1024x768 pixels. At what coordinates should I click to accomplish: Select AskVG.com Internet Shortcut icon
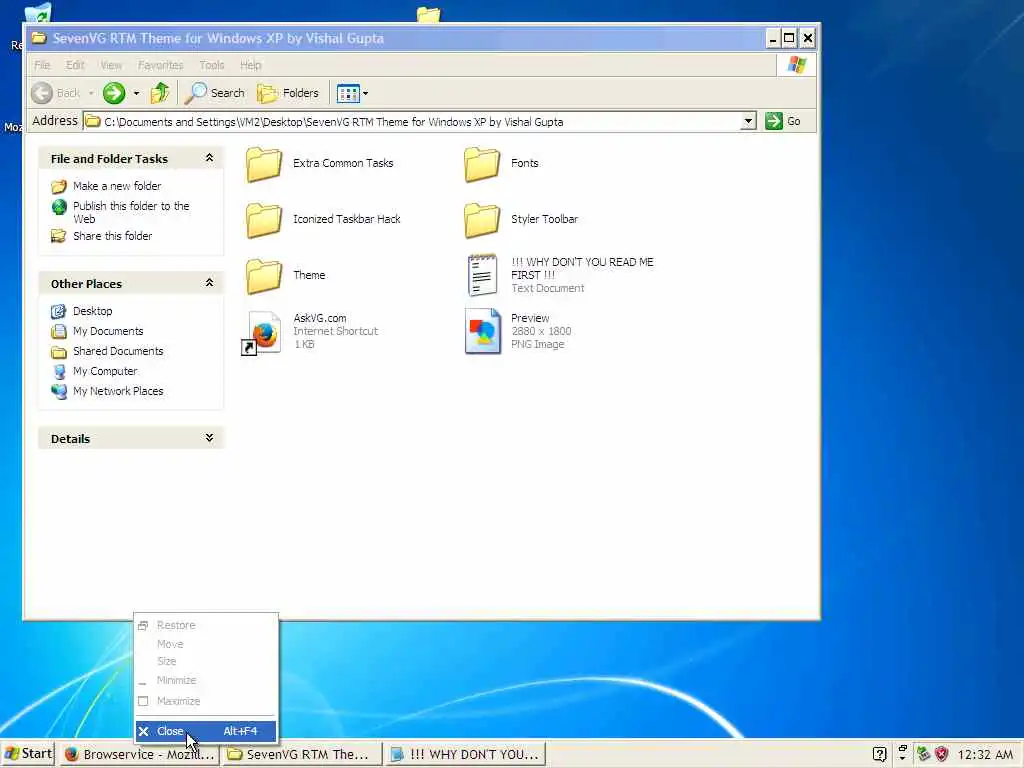(x=263, y=332)
